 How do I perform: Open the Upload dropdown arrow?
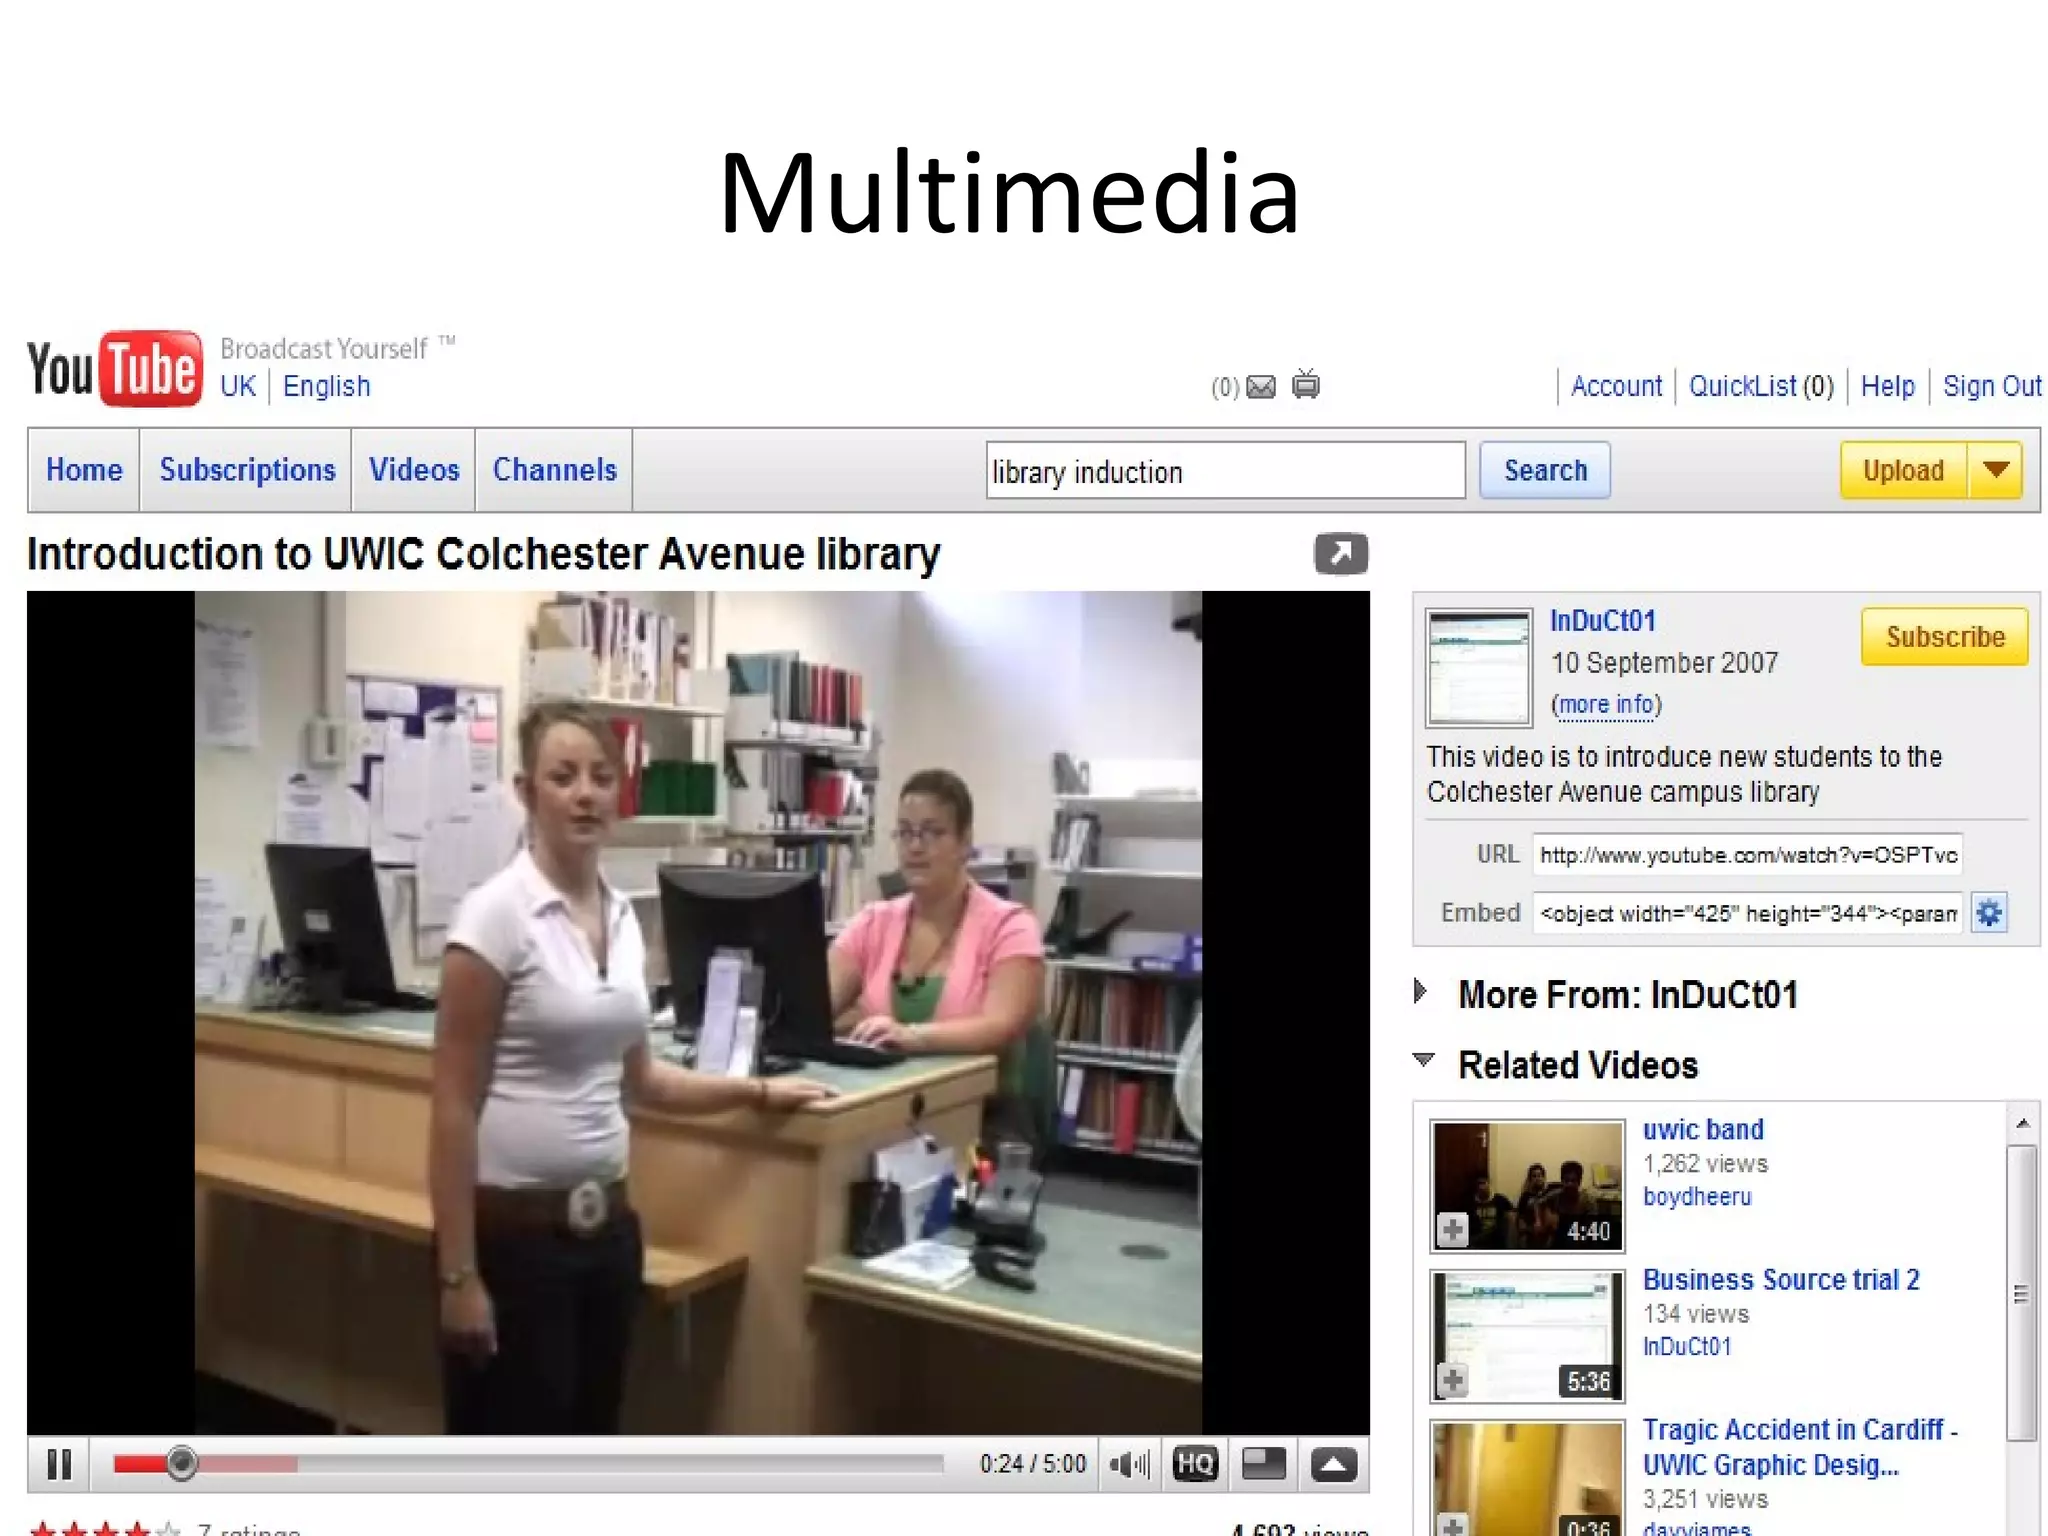(x=1995, y=470)
